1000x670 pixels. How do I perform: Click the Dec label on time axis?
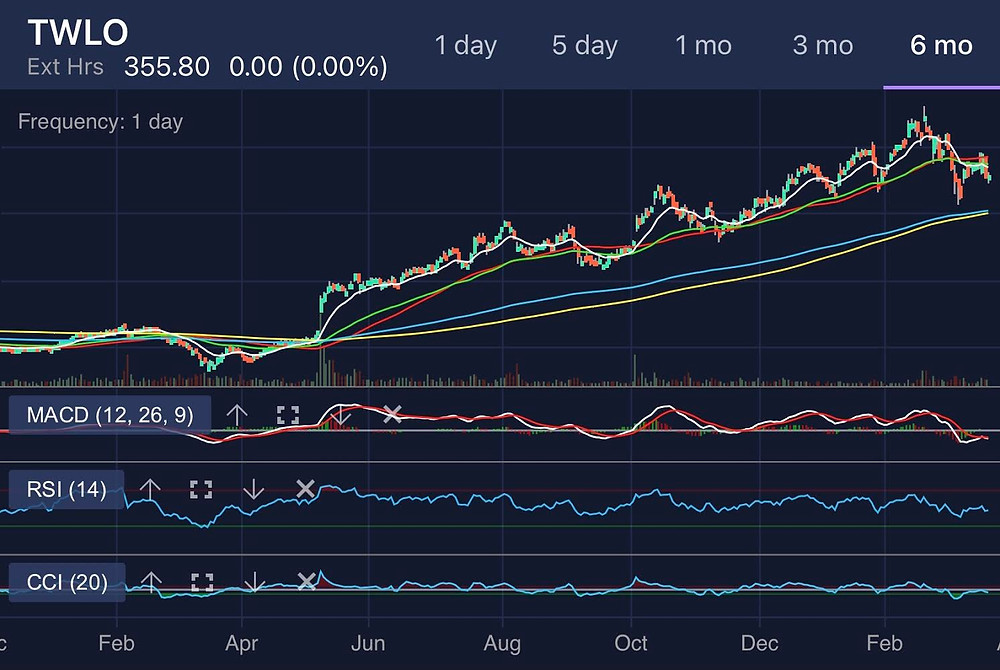pos(760,643)
